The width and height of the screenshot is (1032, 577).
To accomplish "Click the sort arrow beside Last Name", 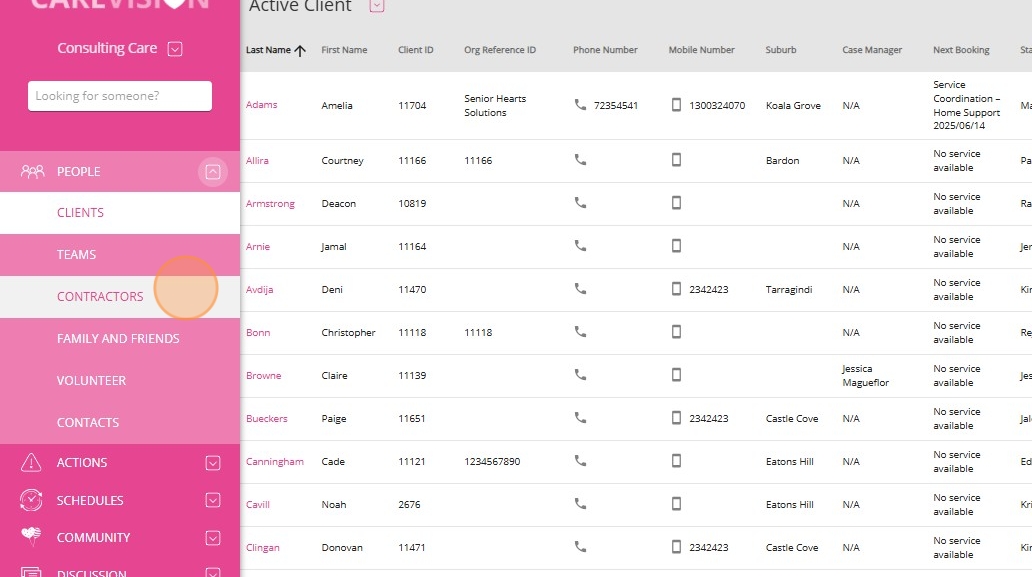I will [x=300, y=51].
